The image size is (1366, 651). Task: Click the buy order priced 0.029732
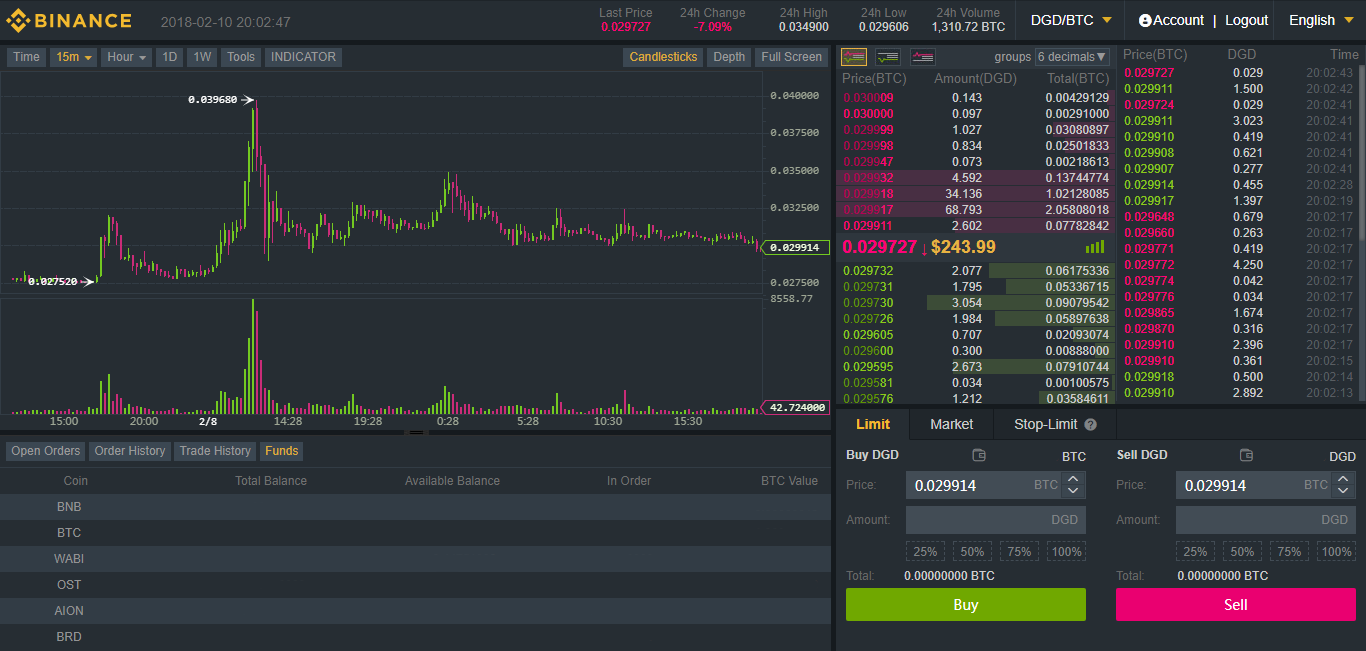click(x=975, y=271)
